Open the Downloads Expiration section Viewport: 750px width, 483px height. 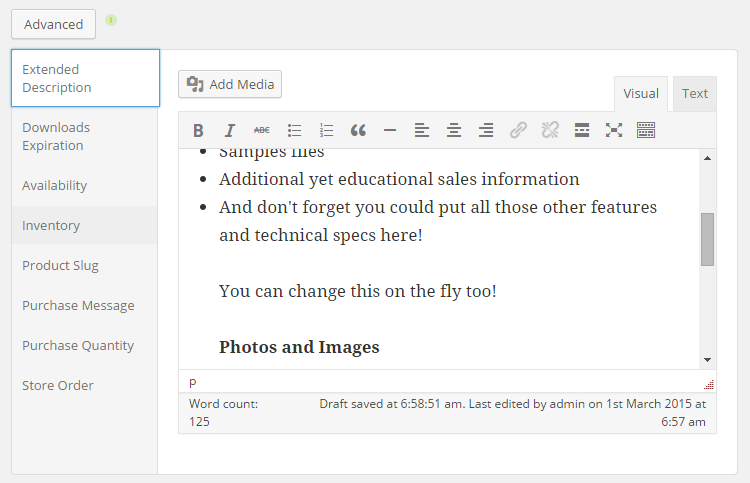(x=85, y=136)
